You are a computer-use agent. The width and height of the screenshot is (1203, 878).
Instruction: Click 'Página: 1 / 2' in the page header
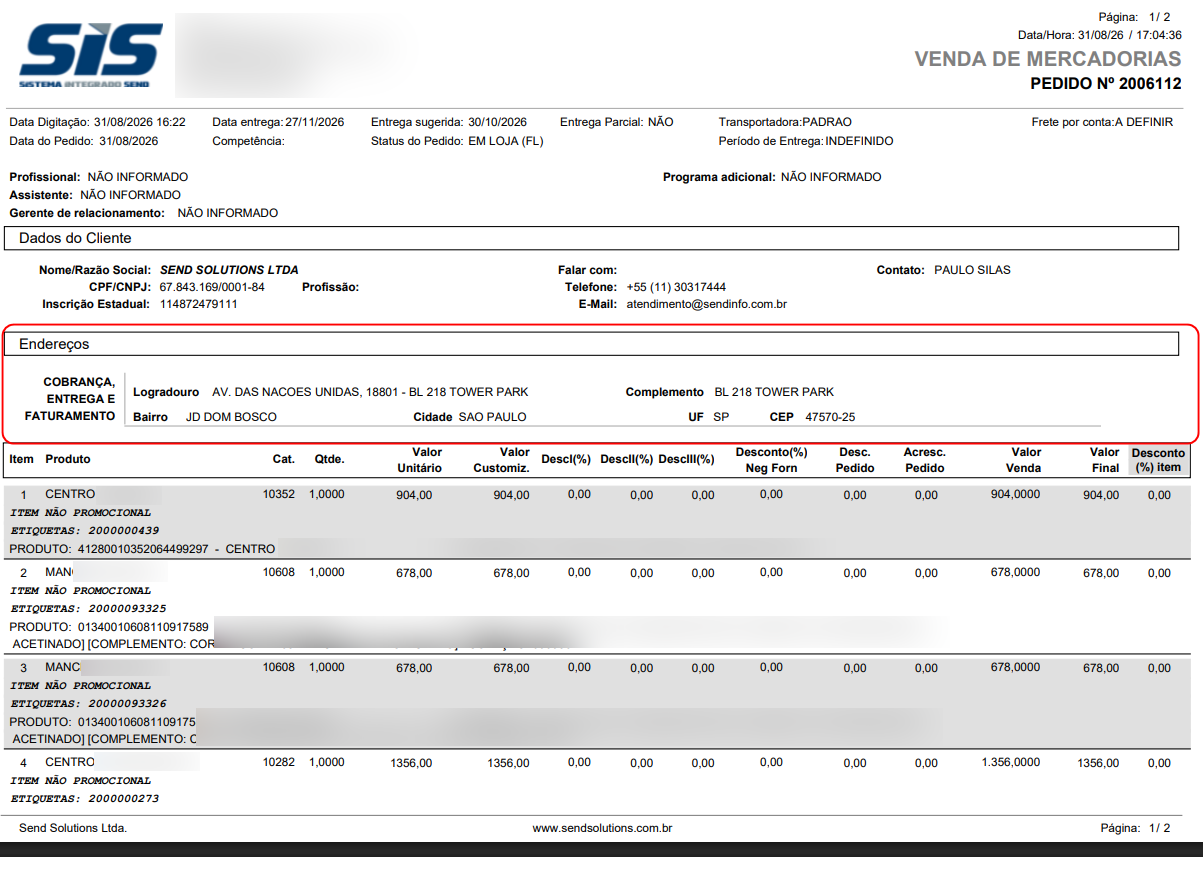coord(1134,17)
